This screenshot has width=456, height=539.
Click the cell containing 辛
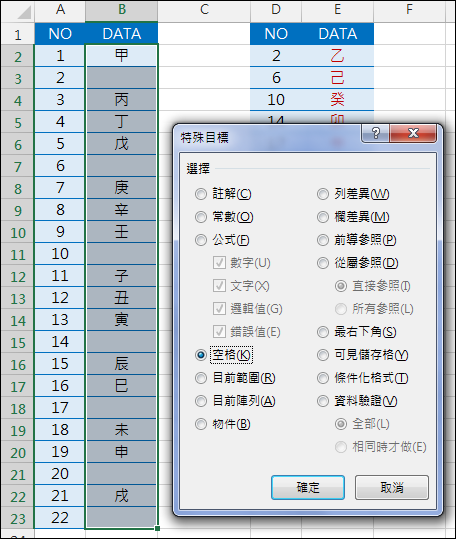coord(122,209)
